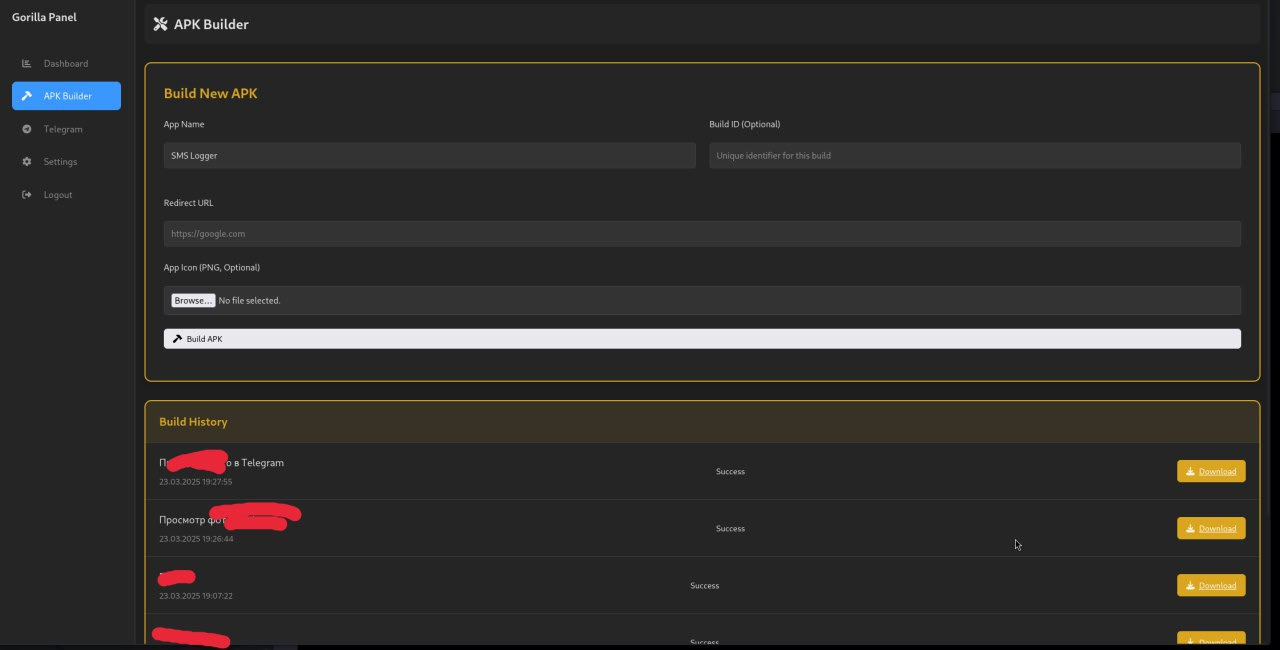Click the "No file selected." icon upload area

tap(249, 300)
